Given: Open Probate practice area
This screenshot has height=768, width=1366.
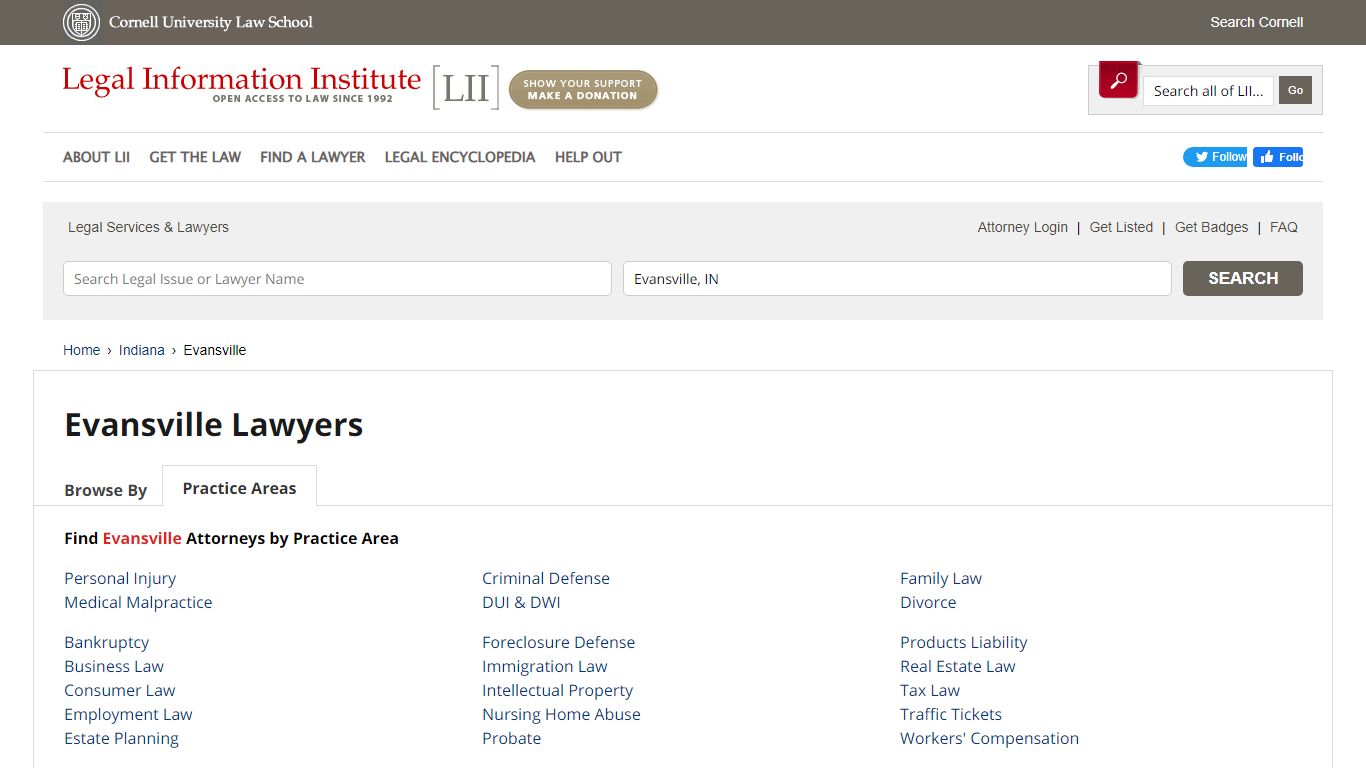Looking at the screenshot, I should pos(511,738).
